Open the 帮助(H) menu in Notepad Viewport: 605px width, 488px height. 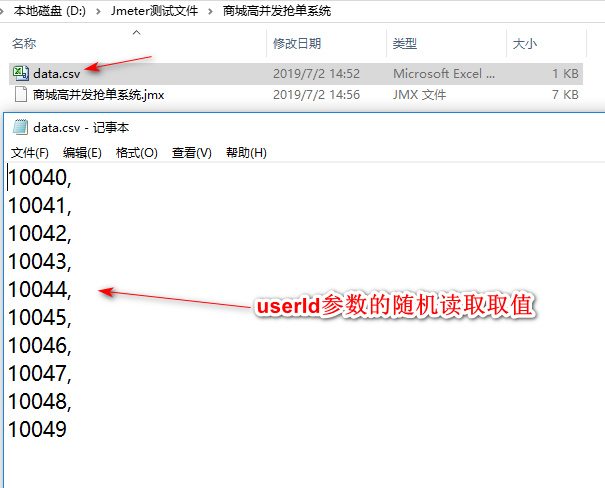tap(246, 153)
